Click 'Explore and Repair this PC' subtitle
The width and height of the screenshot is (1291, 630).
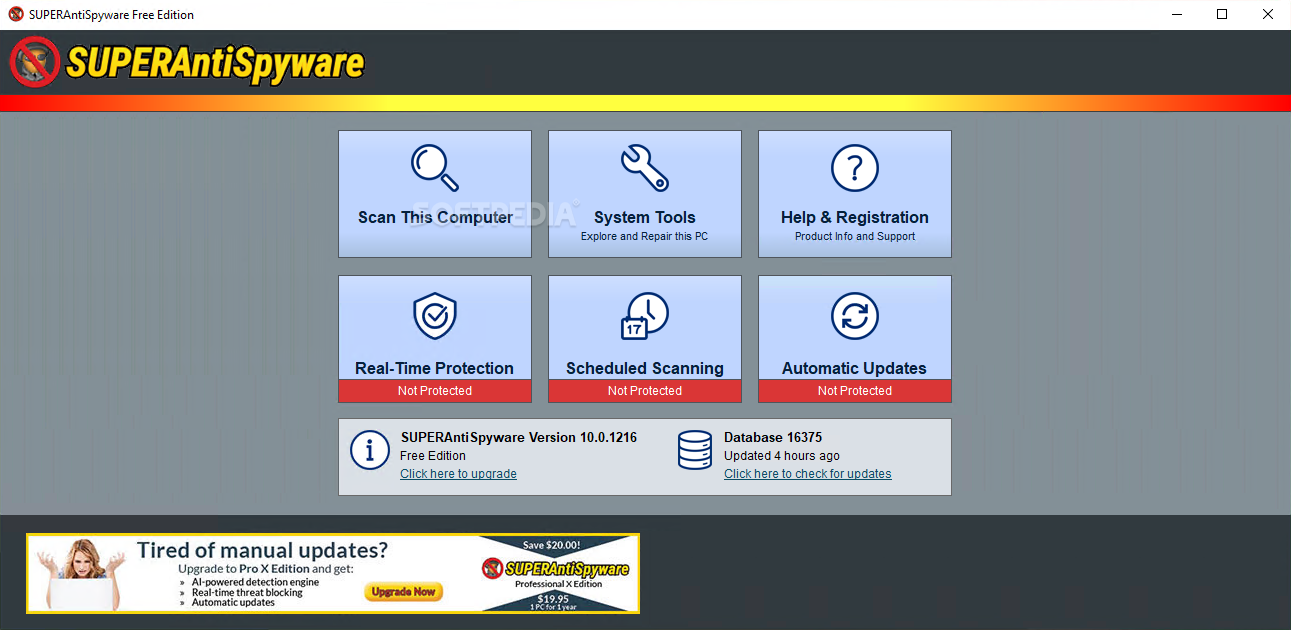tap(645, 237)
